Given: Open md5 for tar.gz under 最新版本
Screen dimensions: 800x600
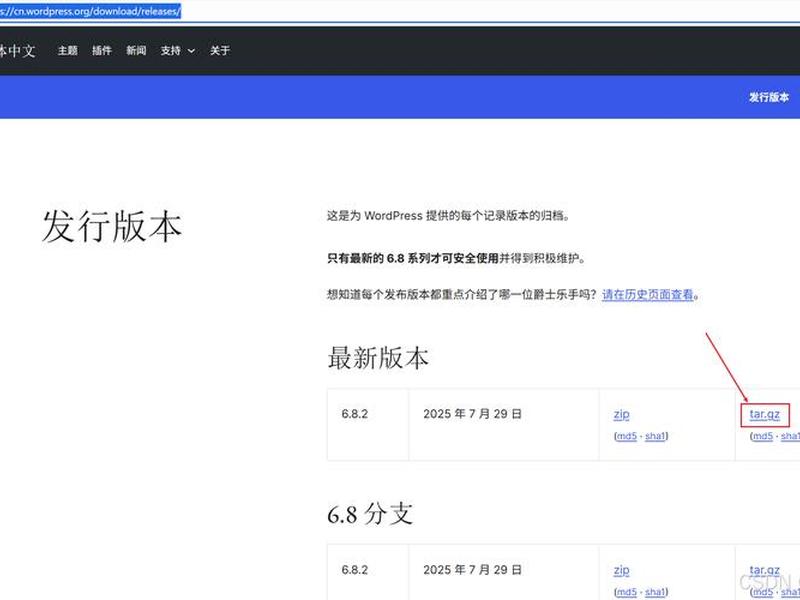Looking at the screenshot, I should tap(763, 436).
